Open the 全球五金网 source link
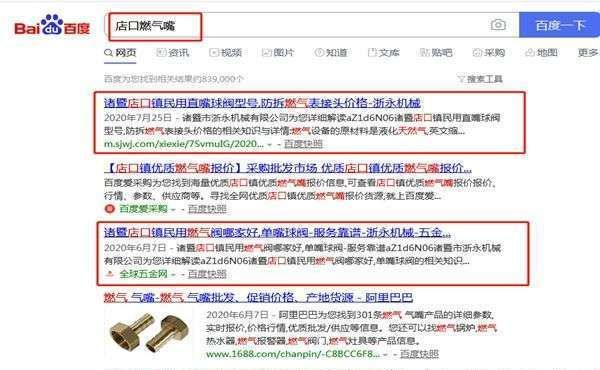This screenshot has height=370, width=600. pyautogui.click(x=143, y=274)
